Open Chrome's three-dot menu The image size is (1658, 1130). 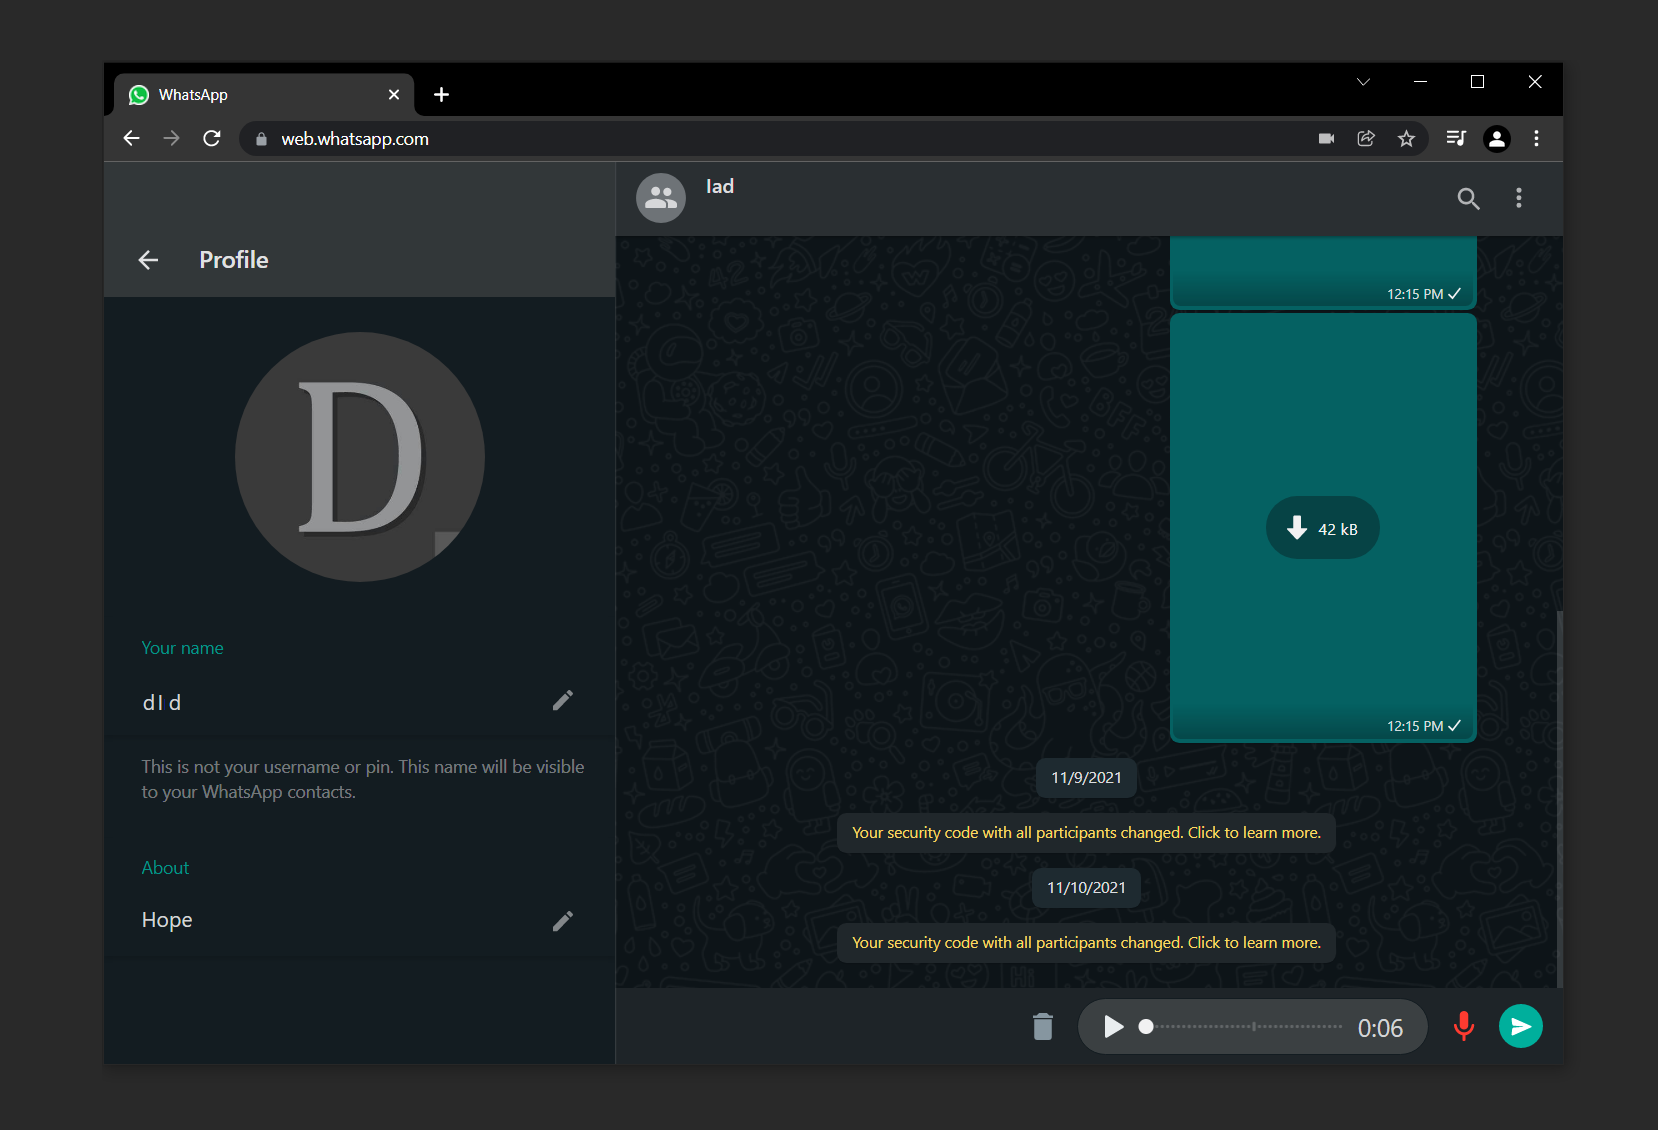[x=1536, y=139]
